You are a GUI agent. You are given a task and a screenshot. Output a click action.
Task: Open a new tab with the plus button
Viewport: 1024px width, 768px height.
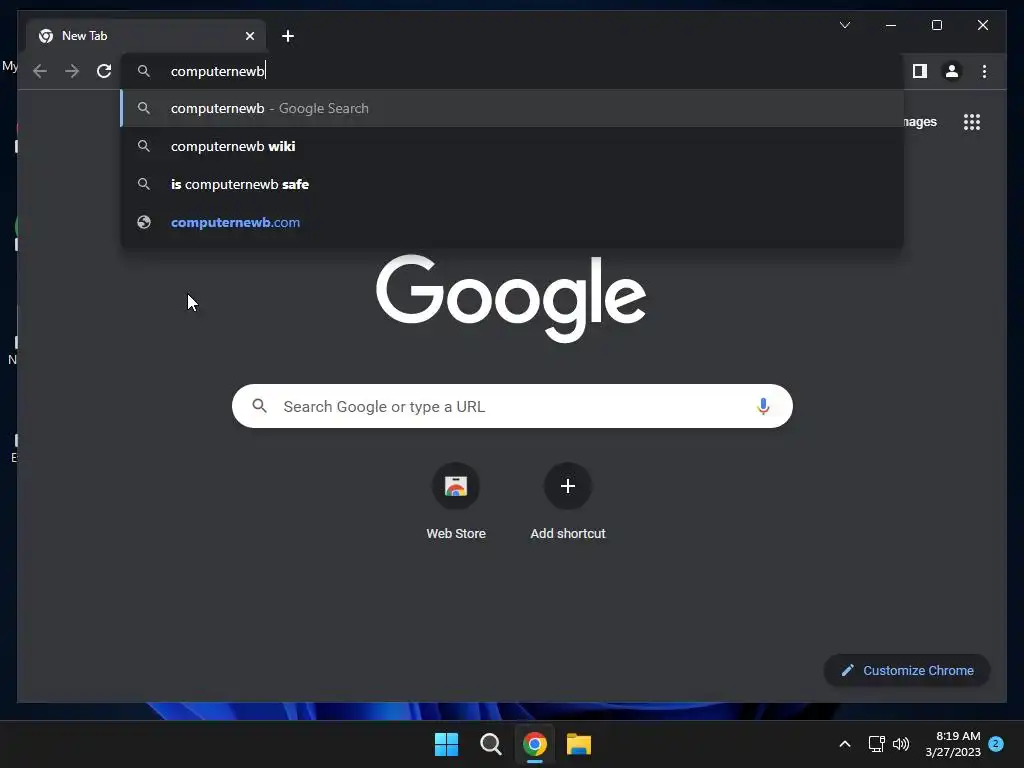point(288,36)
